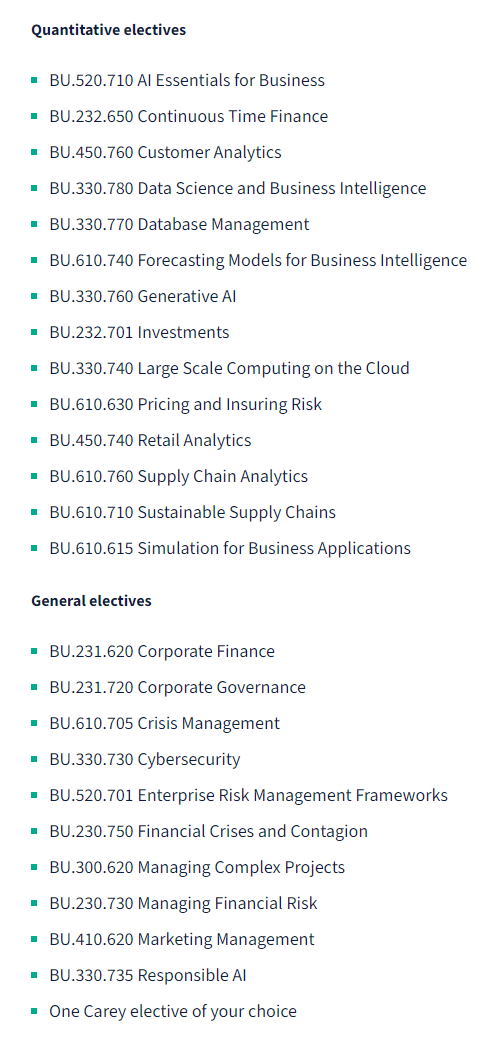Open Large Scale Computing on the Cloud
Viewport: 503px width, 1050px height.
[x=229, y=368]
